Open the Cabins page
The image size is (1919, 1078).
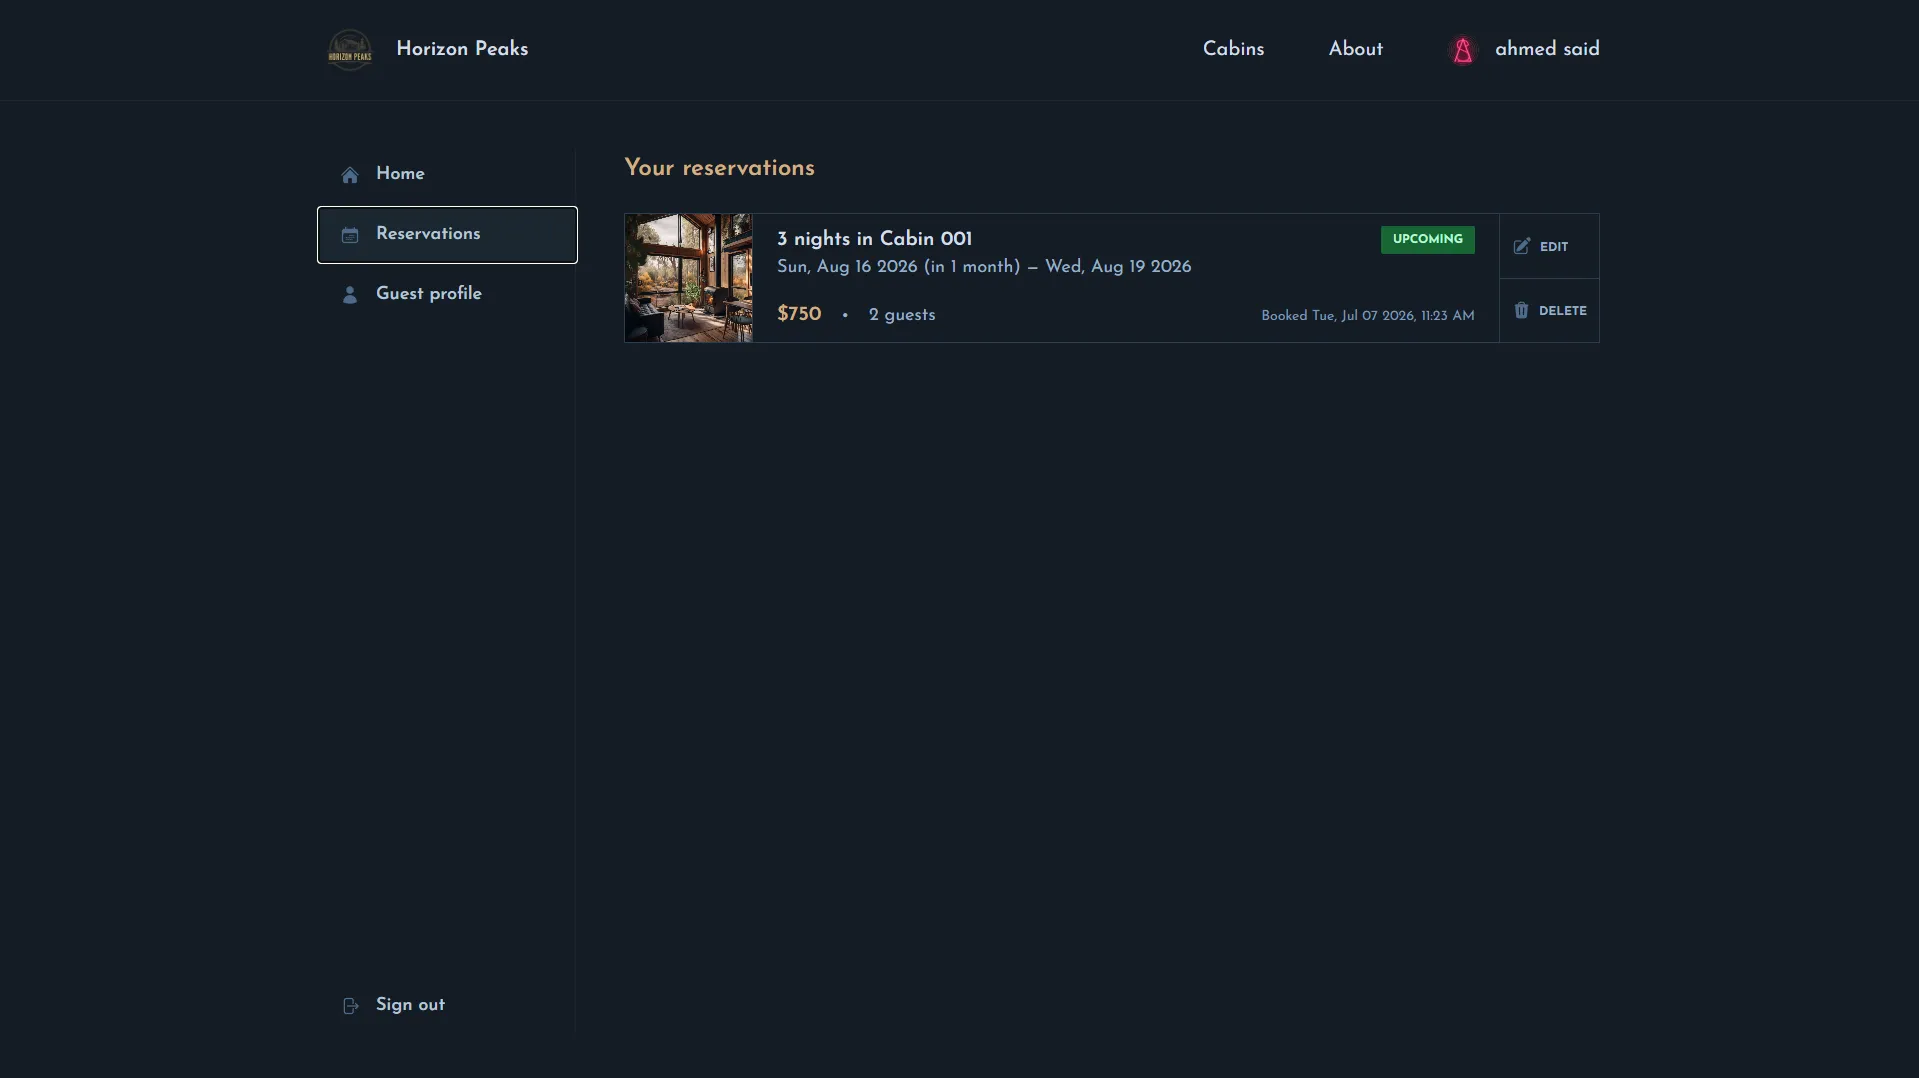pyautogui.click(x=1233, y=49)
